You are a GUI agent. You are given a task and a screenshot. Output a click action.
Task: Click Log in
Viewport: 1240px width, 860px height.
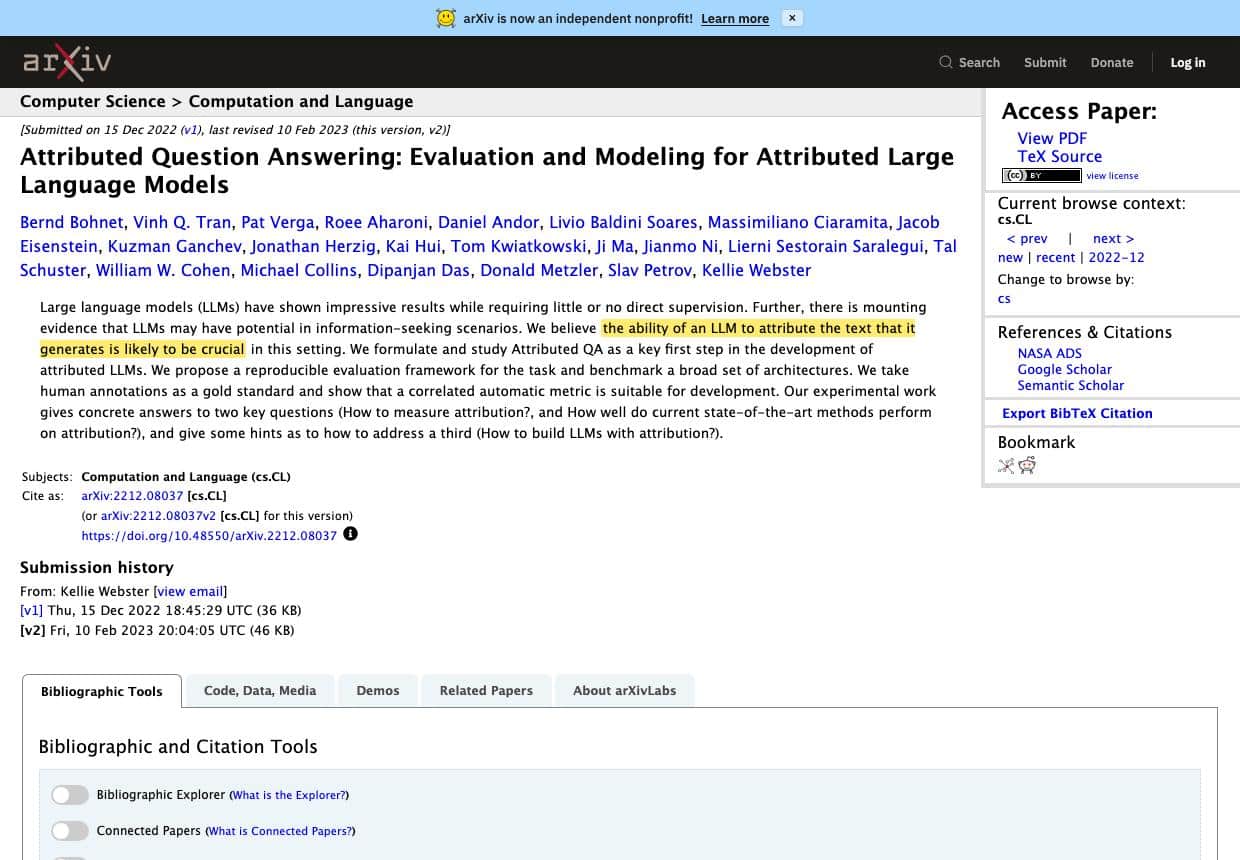1188,62
